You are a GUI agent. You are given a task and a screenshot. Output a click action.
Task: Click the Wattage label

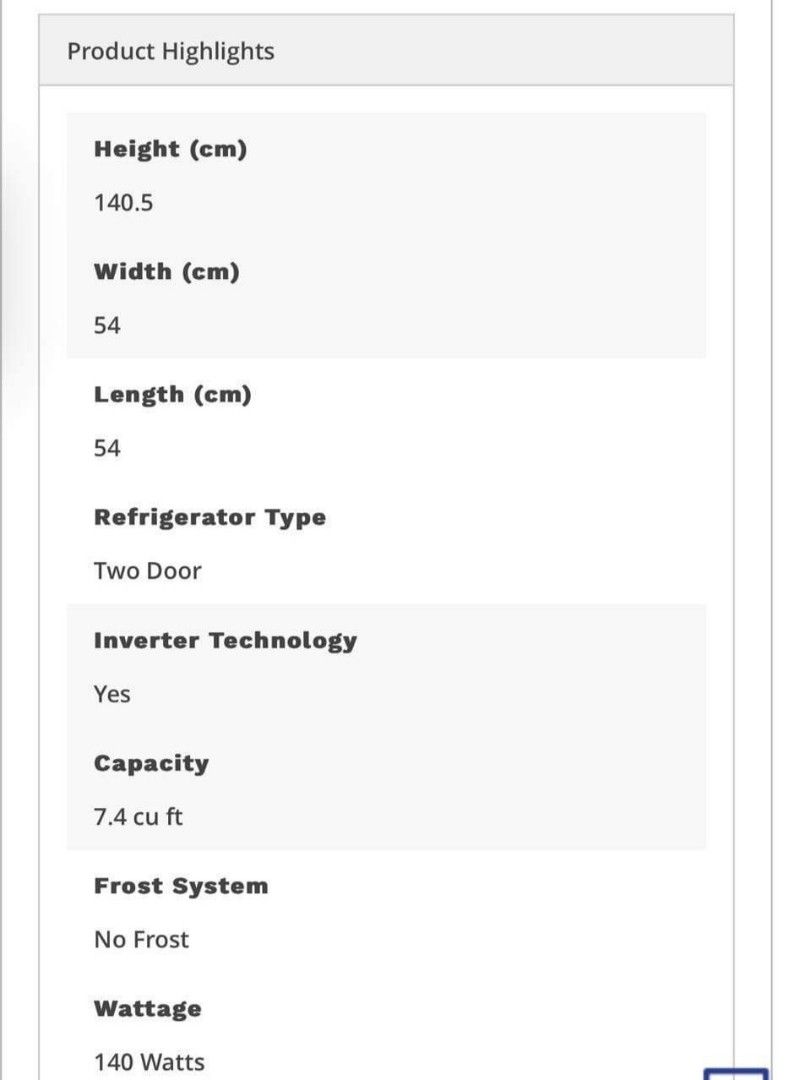click(147, 1010)
